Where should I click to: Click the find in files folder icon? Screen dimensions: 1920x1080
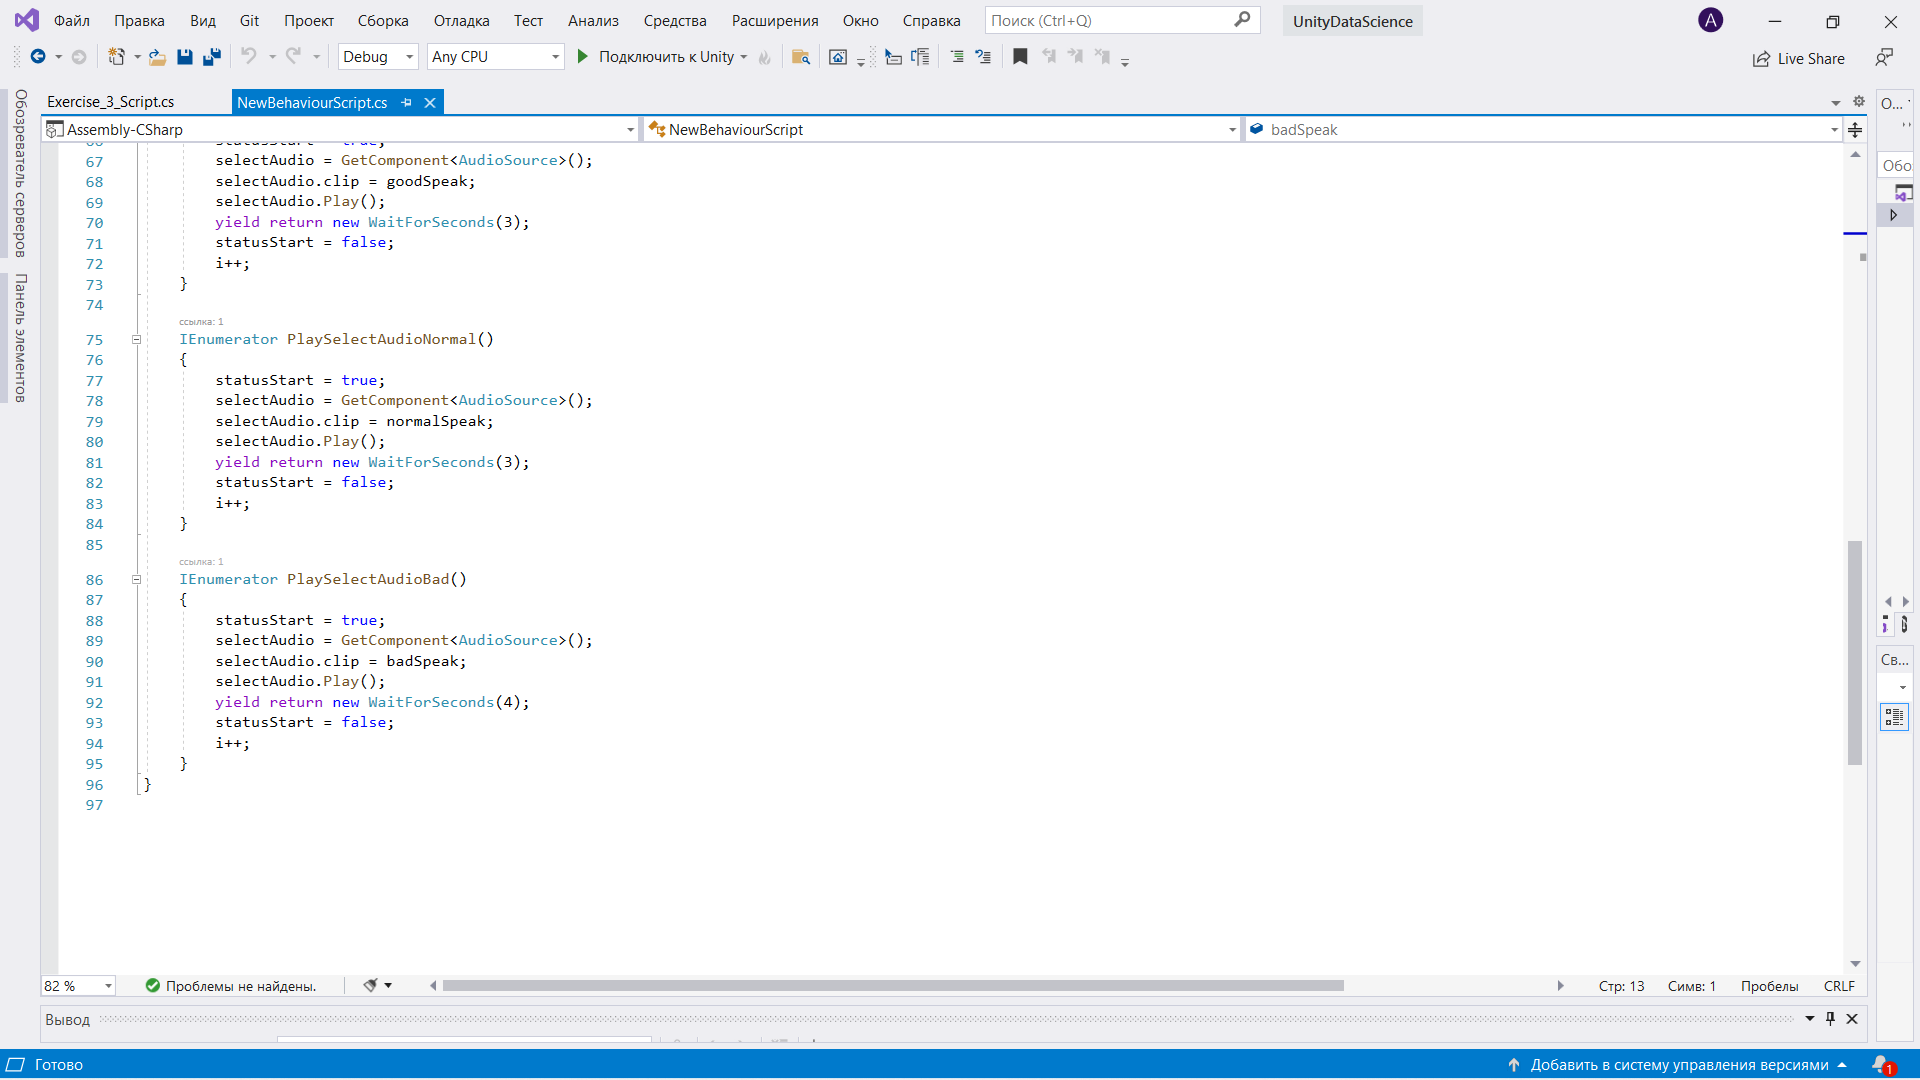pos(800,57)
